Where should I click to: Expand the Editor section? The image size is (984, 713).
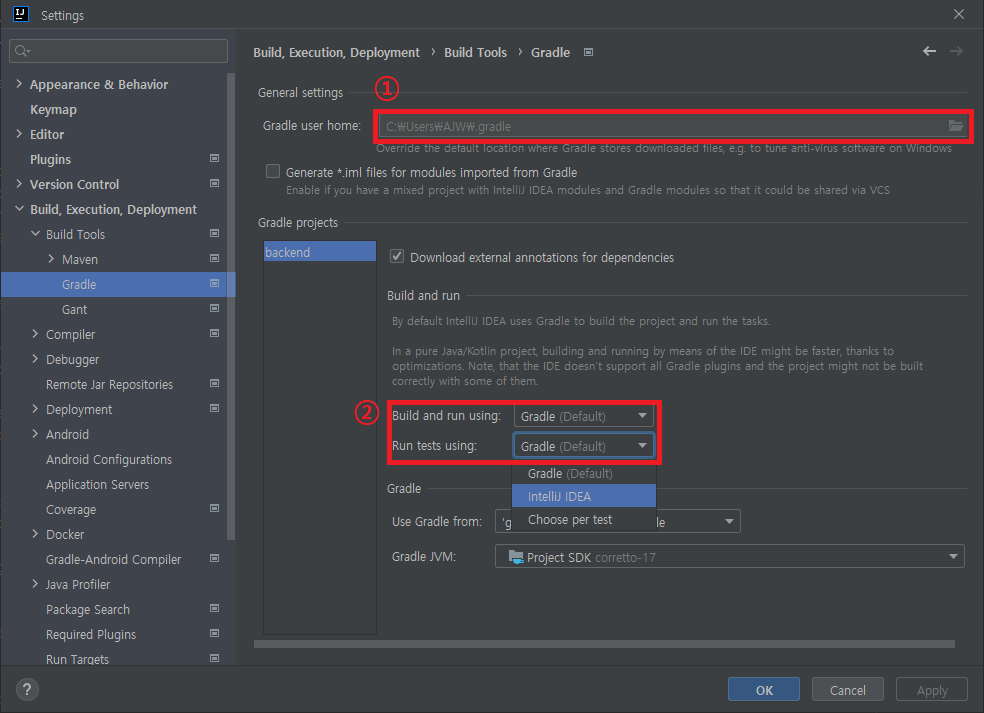[19, 134]
